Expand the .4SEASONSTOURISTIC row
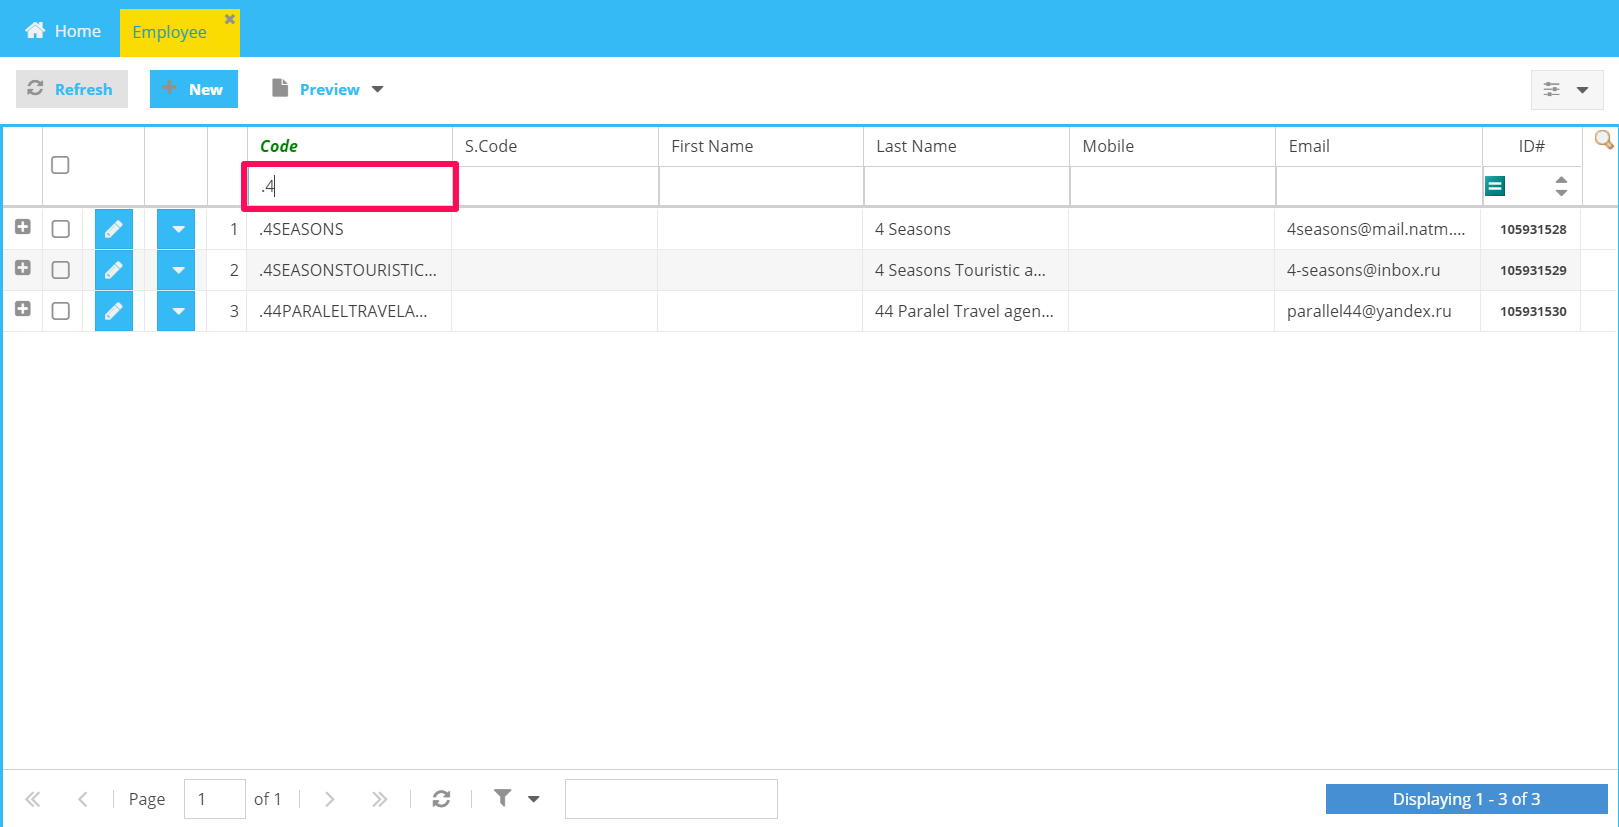1619x827 pixels. click(23, 268)
